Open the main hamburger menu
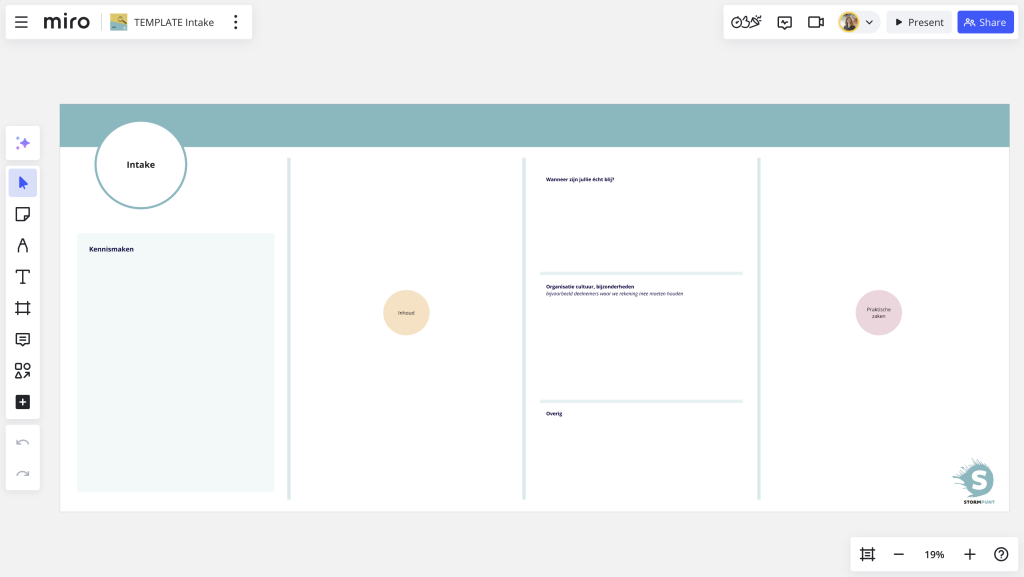Screen dimensions: 1024x577 click(x=21, y=22)
